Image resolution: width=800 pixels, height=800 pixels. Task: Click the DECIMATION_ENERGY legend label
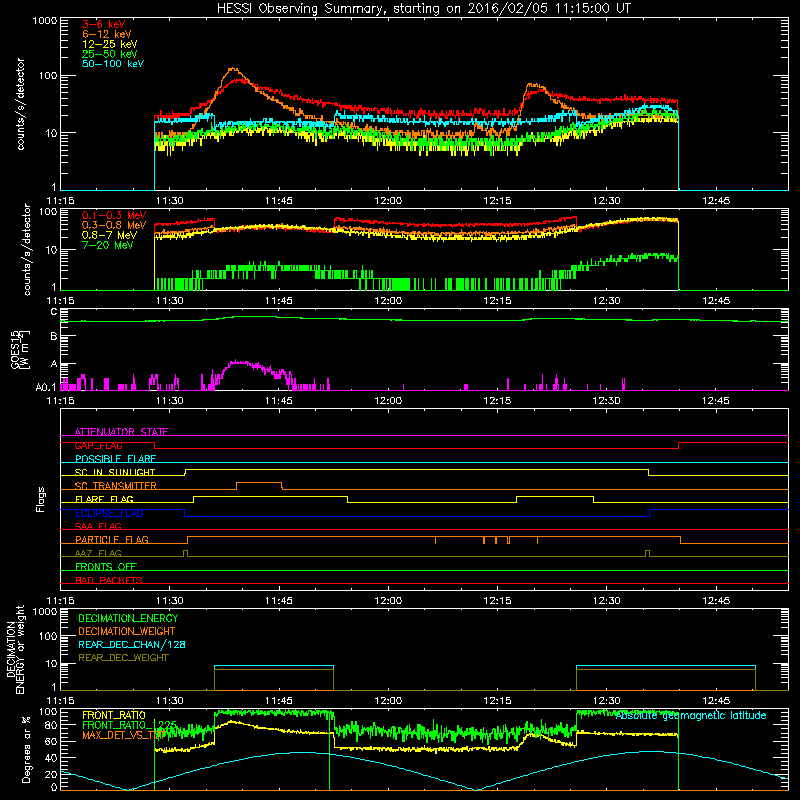pyautogui.click(x=128, y=618)
